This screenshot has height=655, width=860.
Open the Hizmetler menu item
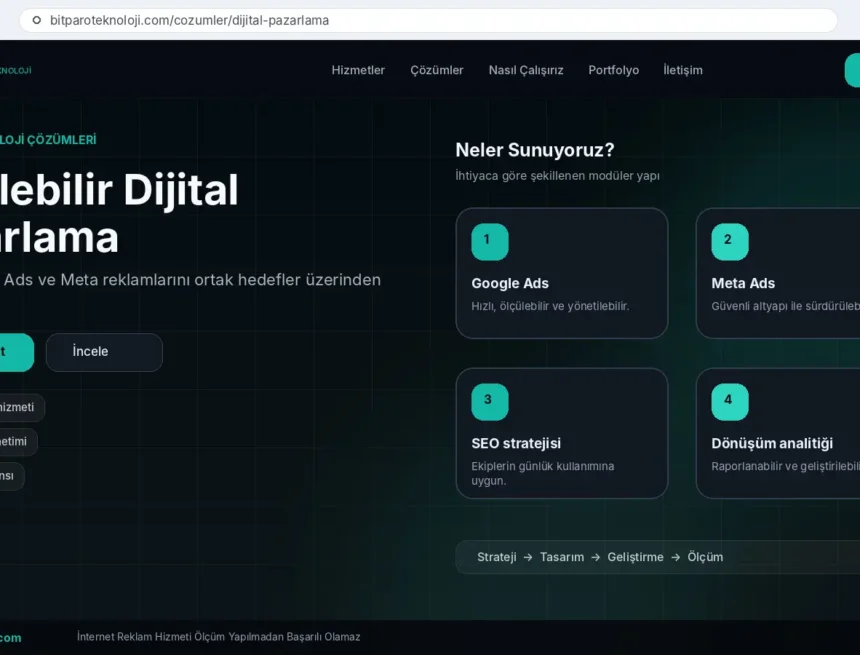[x=358, y=70]
